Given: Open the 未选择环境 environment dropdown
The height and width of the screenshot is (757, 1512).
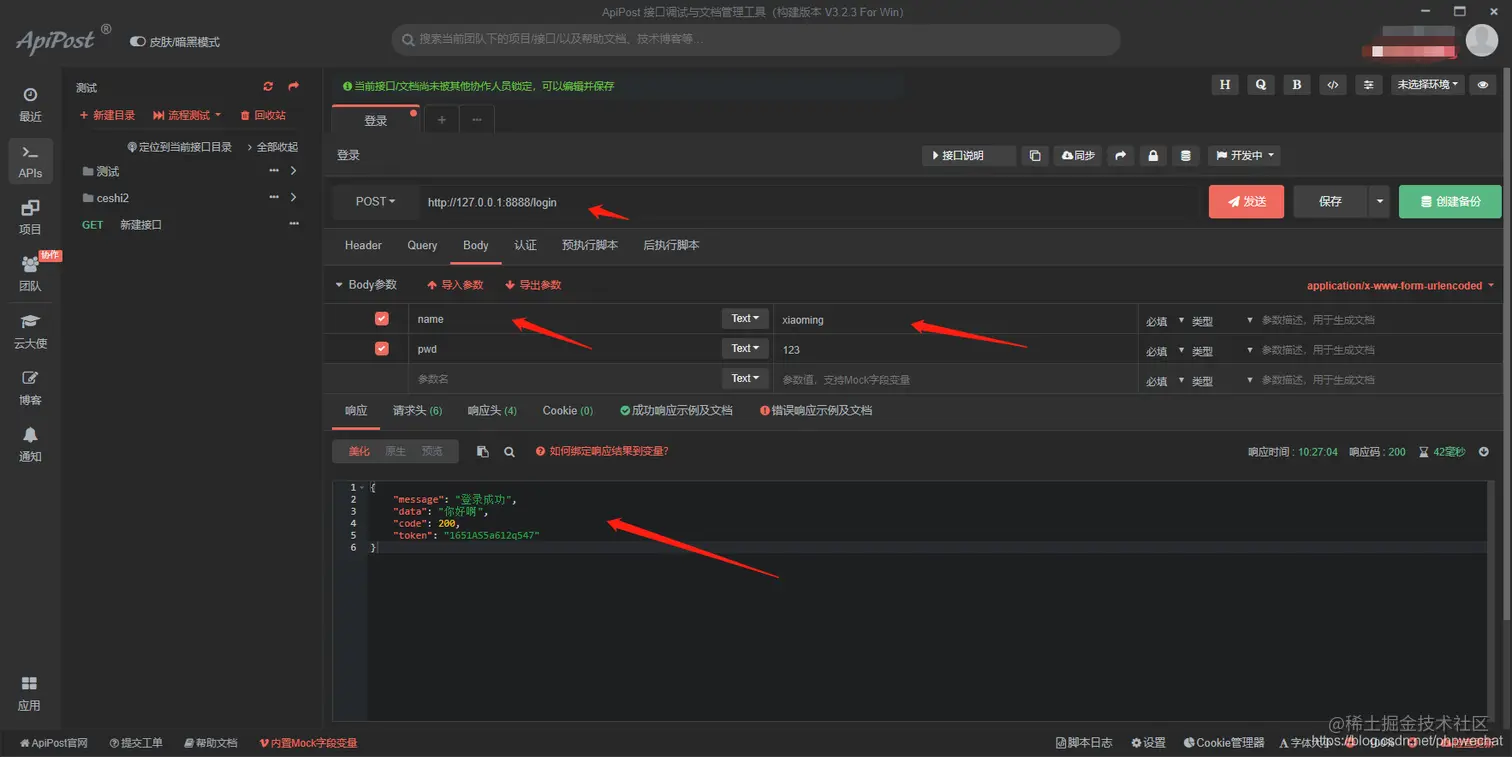Looking at the screenshot, I should pyautogui.click(x=1428, y=85).
